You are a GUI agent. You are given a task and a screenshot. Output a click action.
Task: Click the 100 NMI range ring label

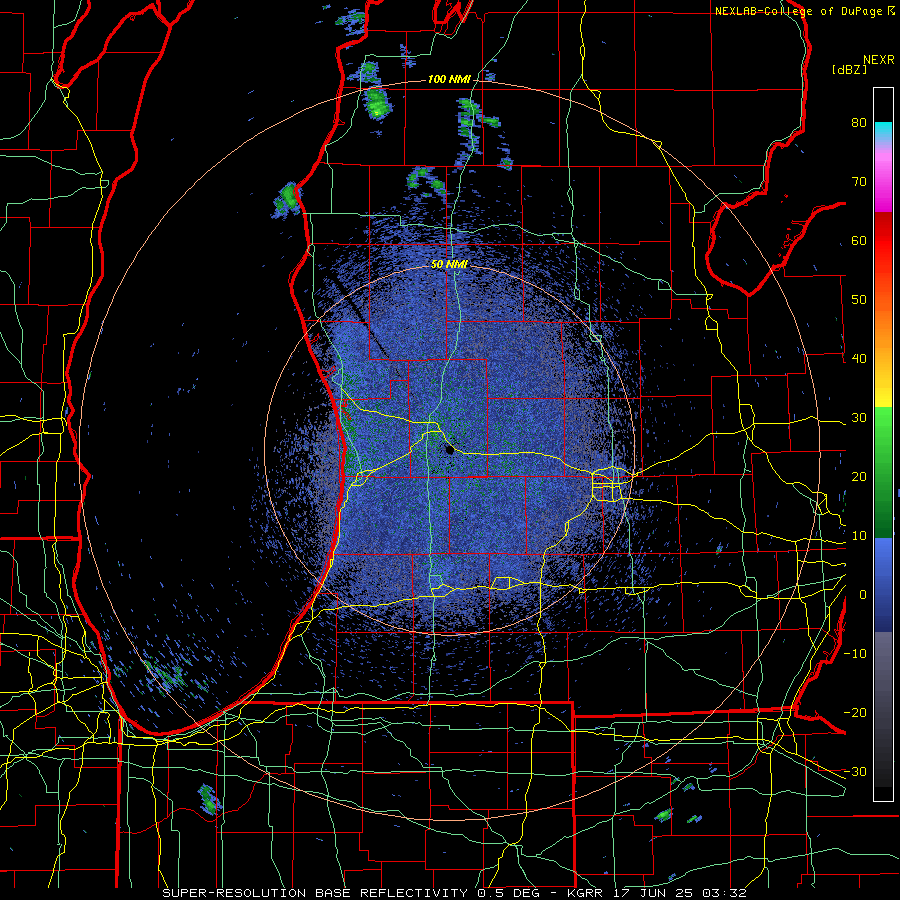(449, 79)
